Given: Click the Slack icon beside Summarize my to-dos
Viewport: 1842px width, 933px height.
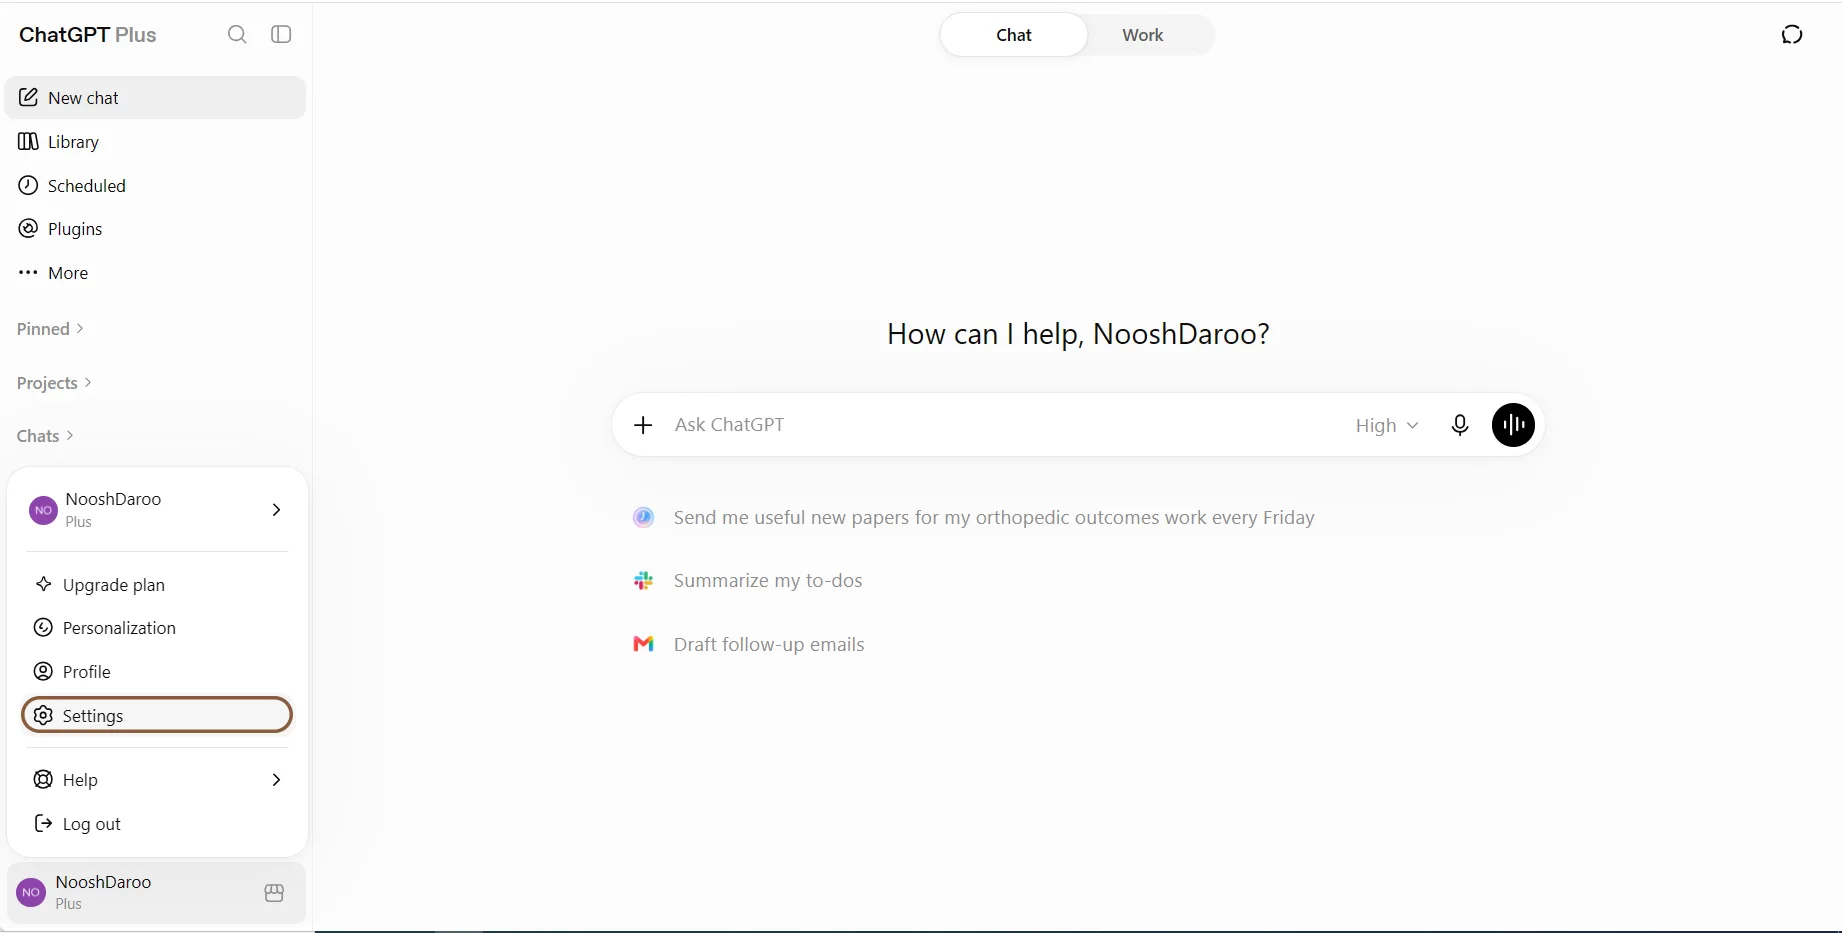Looking at the screenshot, I should click(x=644, y=581).
